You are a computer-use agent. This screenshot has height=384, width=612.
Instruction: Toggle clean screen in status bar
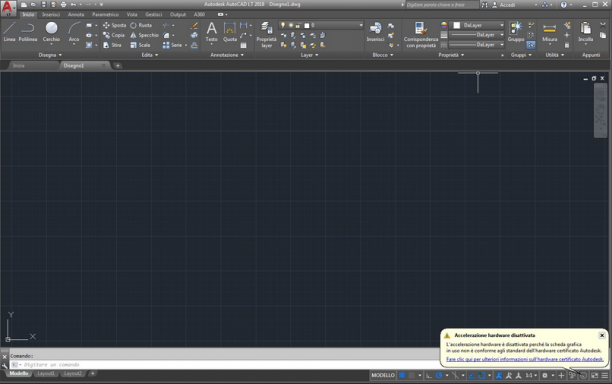[594, 375]
